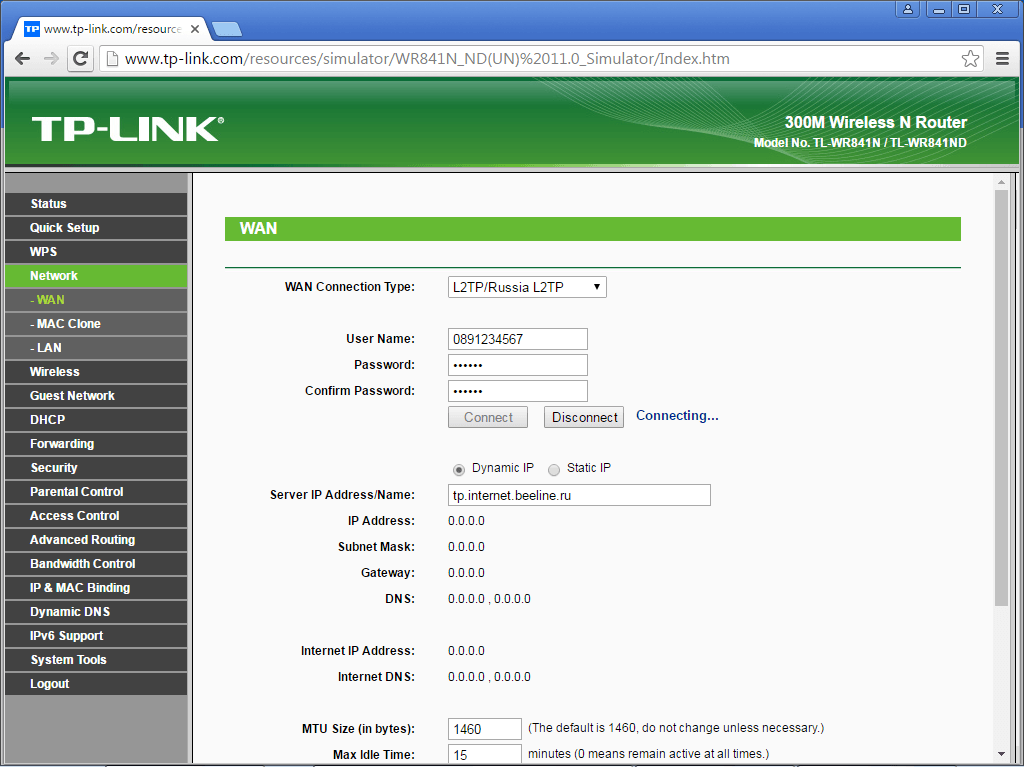This screenshot has width=1024, height=767.
Task: Open the WAN Connection Type dropdown
Action: click(527, 287)
